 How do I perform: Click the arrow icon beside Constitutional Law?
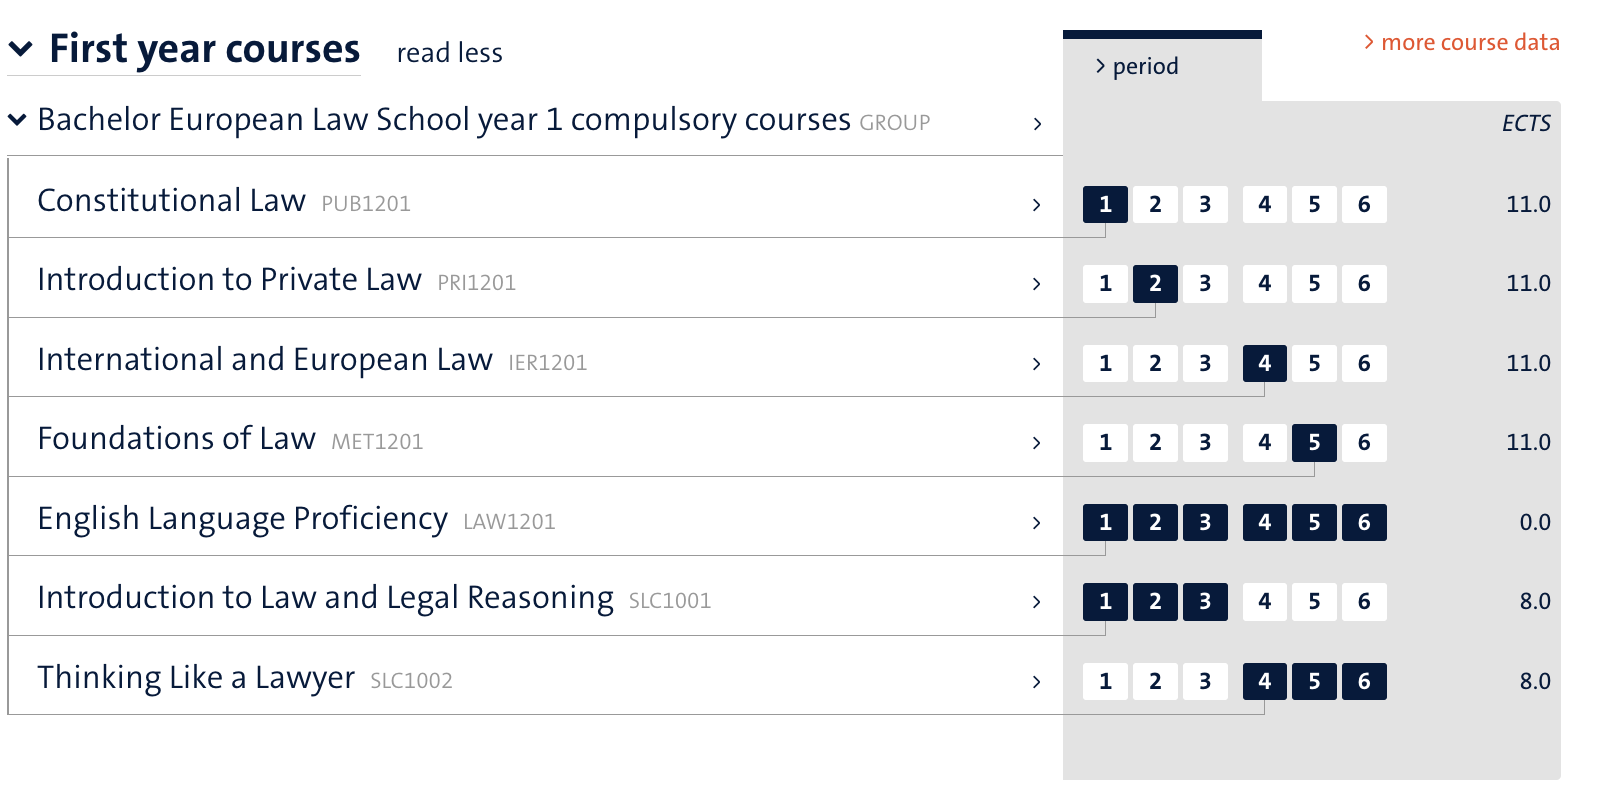[1037, 205]
